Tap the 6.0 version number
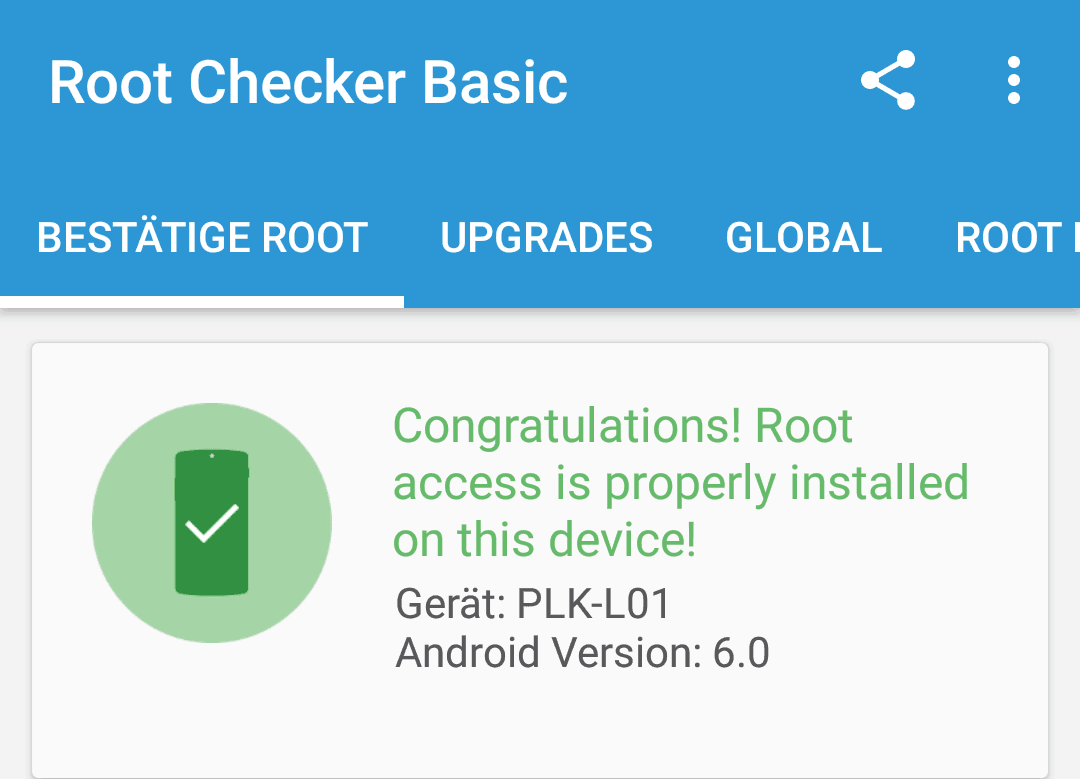 point(741,652)
